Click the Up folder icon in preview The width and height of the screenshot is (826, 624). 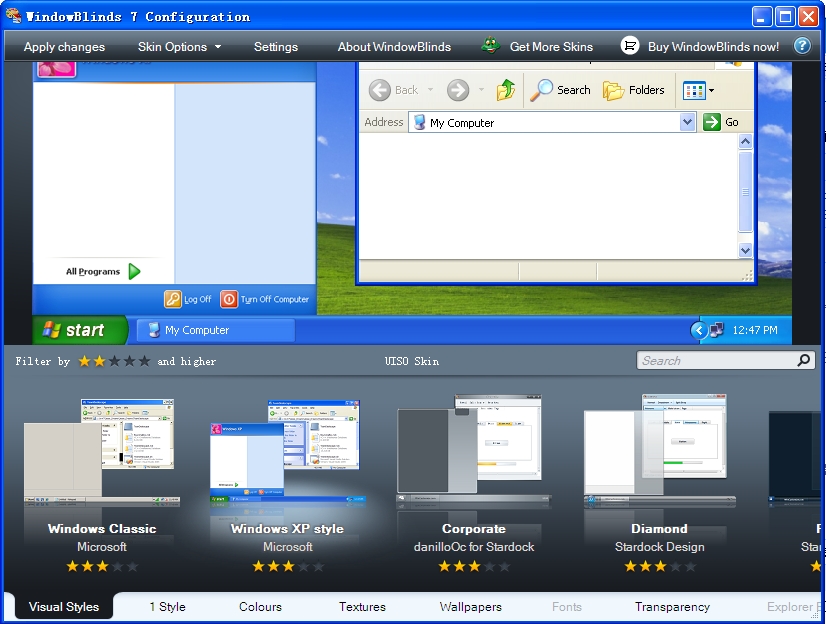(506, 90)
